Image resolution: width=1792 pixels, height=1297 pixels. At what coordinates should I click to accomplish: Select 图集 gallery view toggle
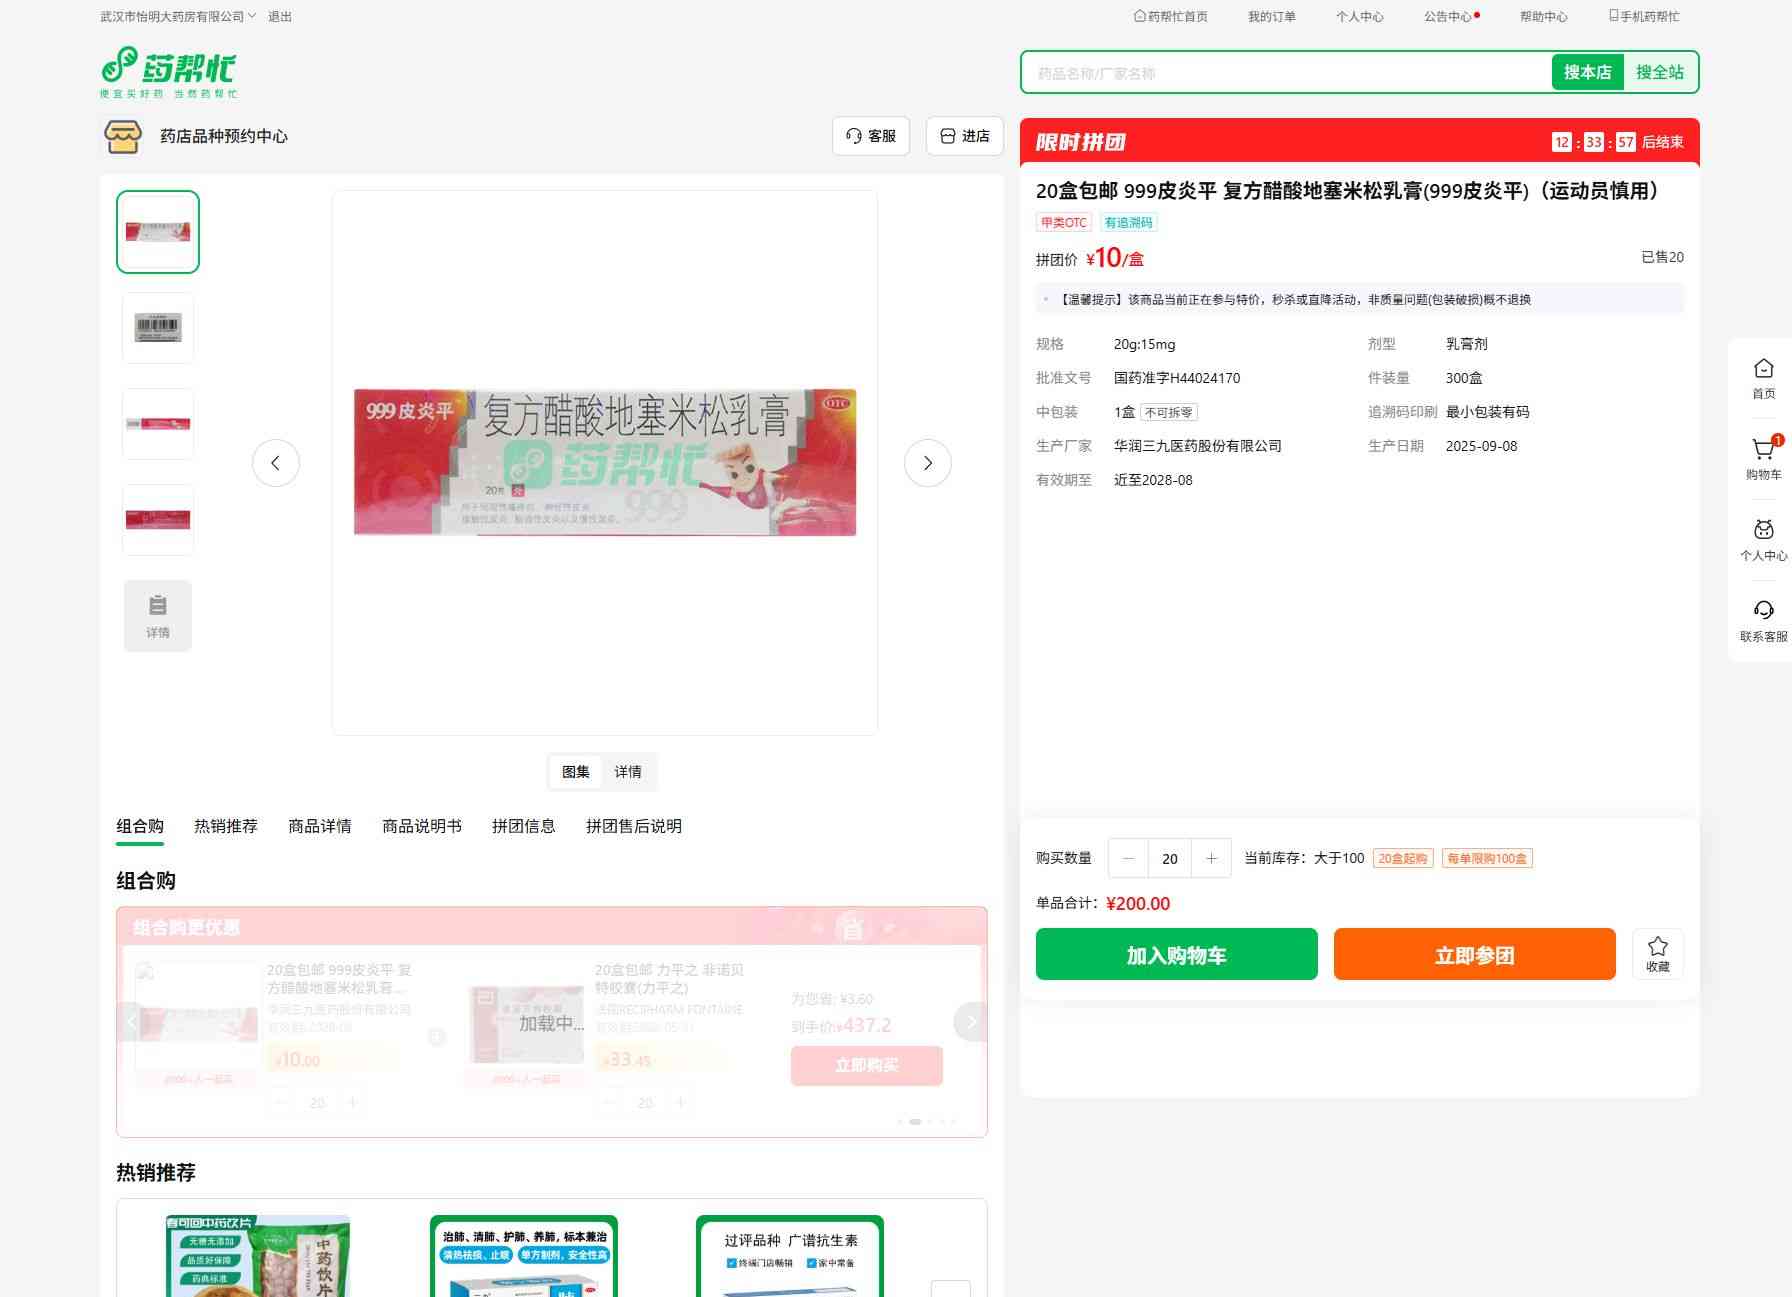(576, 772)
